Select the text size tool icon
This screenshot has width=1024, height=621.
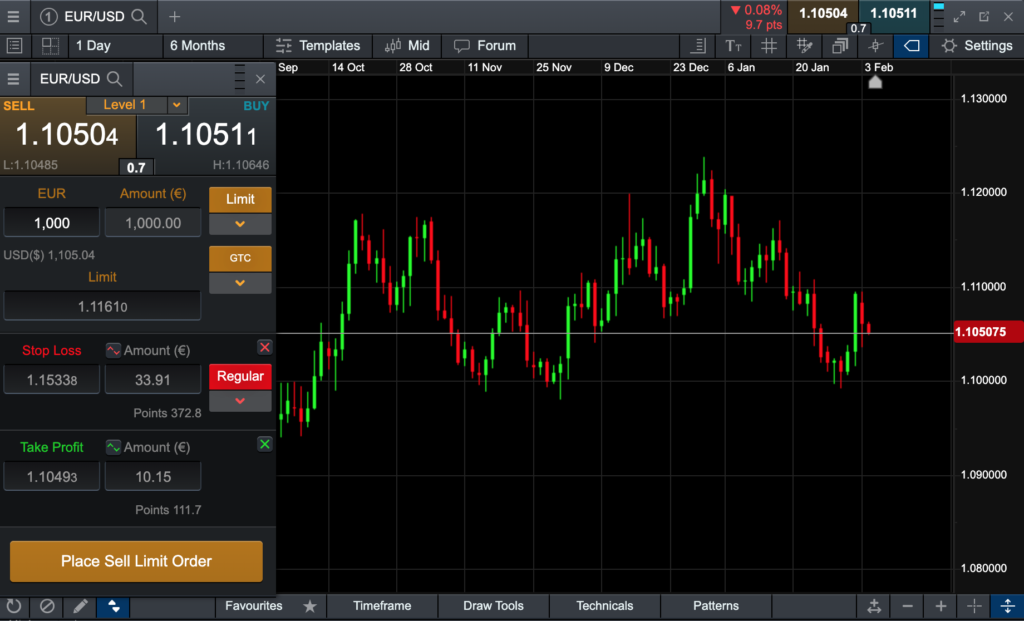pos(734,46)
